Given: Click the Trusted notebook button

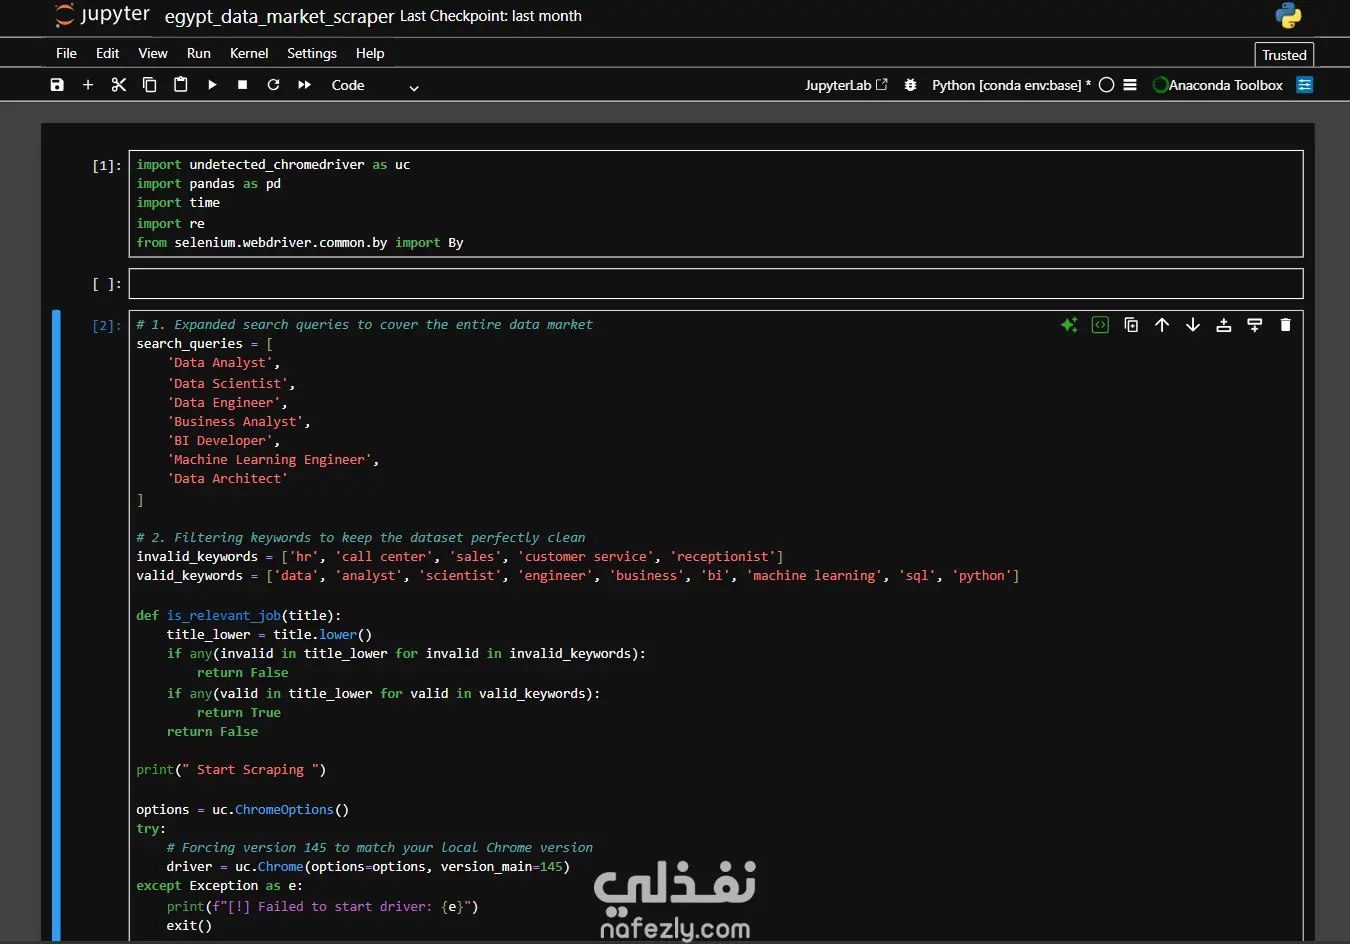Looking at the screenshot, I should (1284, 55).
